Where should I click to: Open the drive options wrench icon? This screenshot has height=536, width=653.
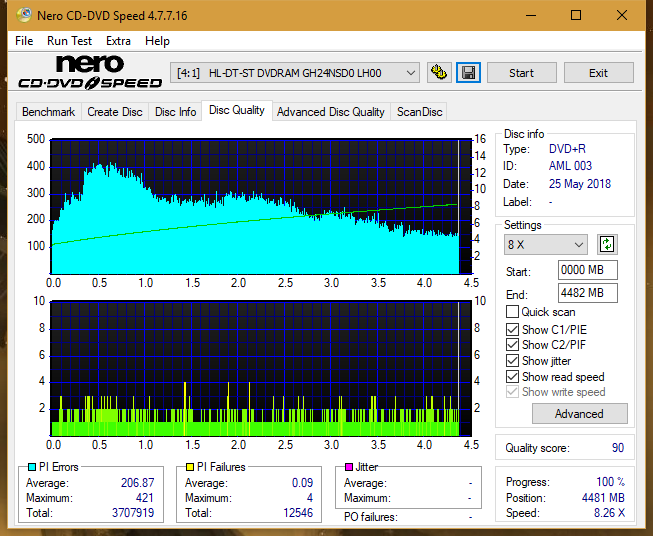coord(439,73)
